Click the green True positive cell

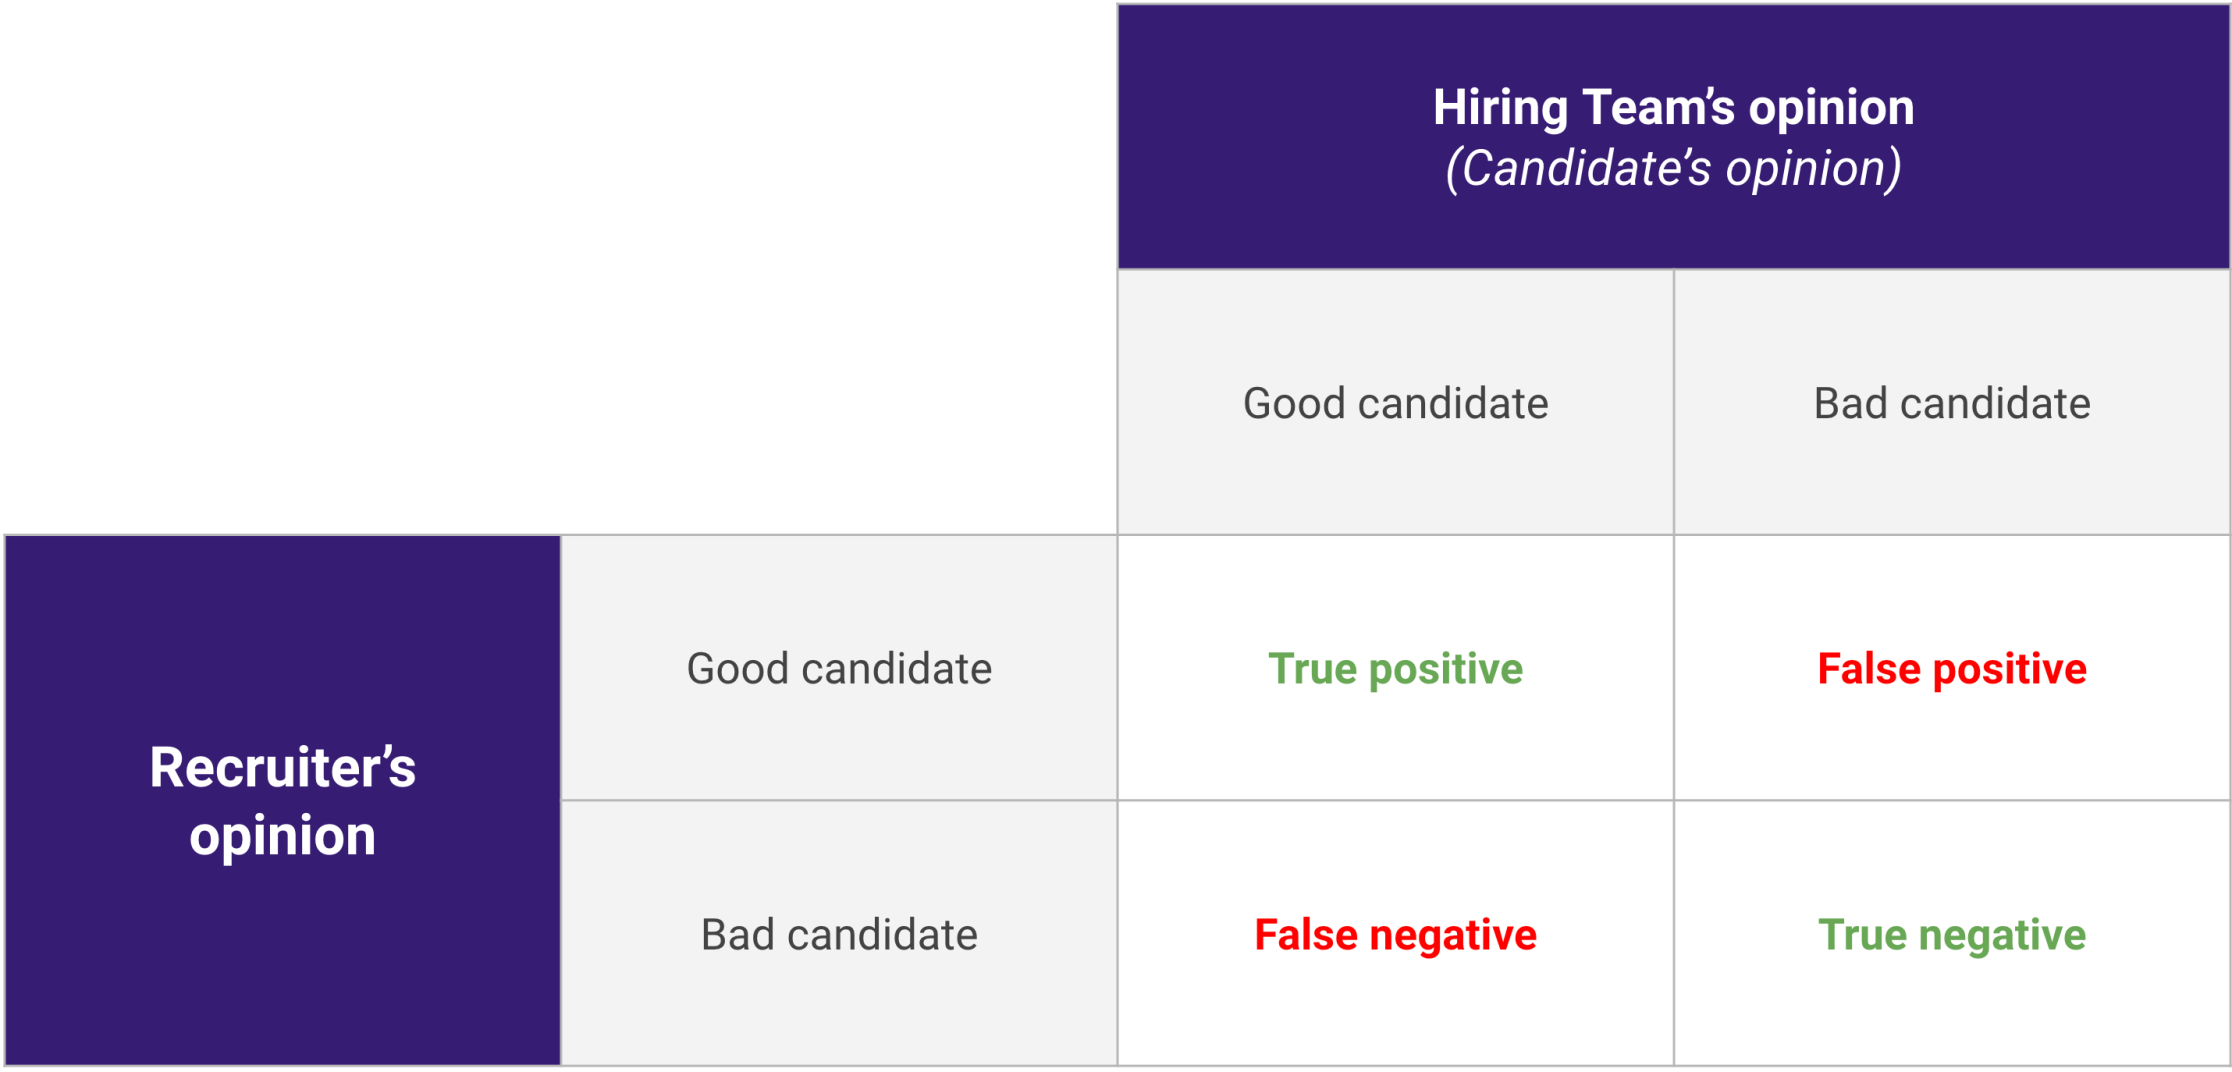click(1395, 668)
